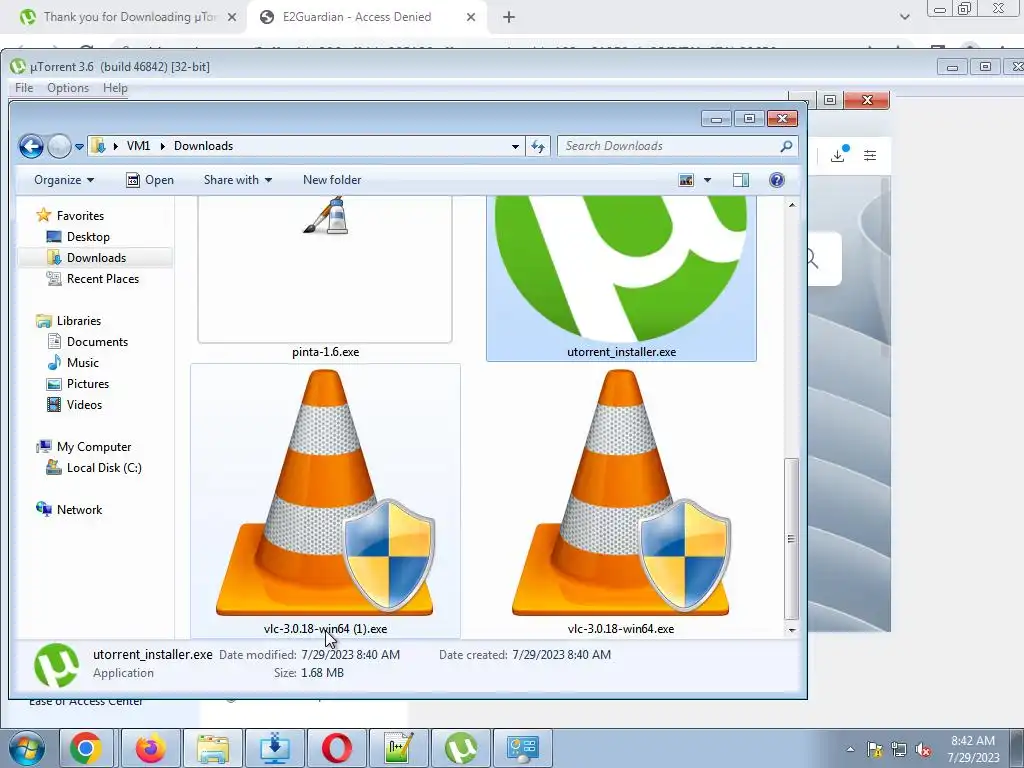Image resolution: width=1024 pixels, height=768 pixels.
Task: Expand the arrow before Downloads in breadcrumb
Action: point(163,146)
